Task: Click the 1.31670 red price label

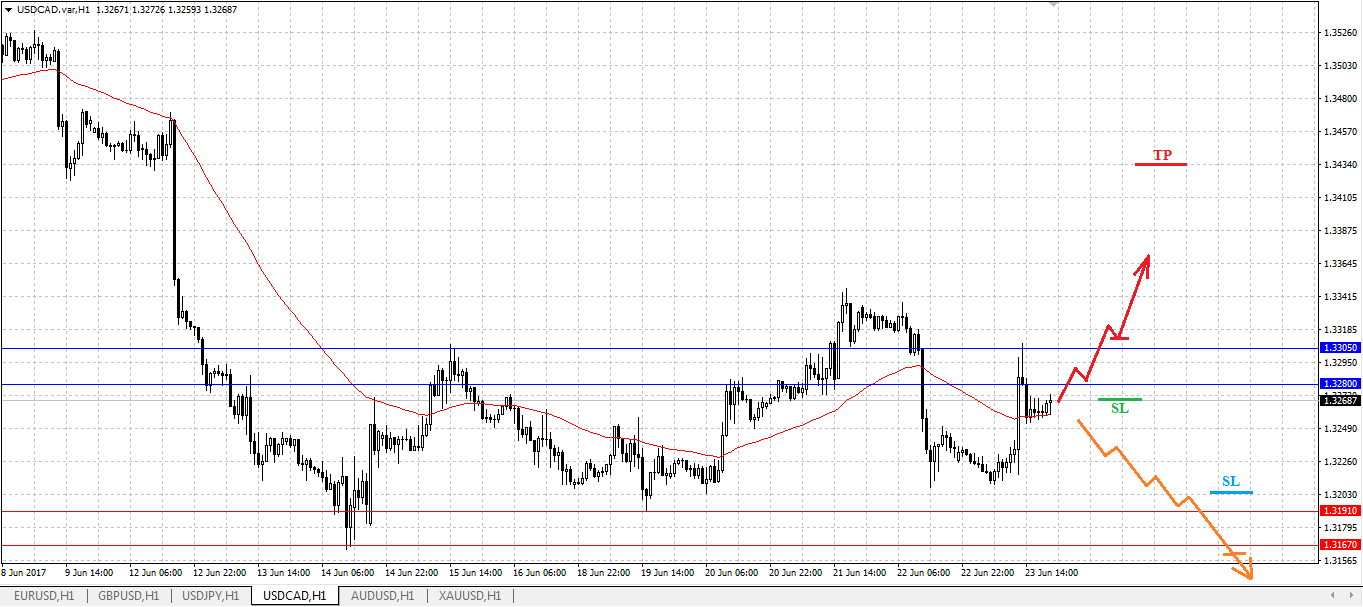Action: pyautogui.click(x=1341, y=545)
